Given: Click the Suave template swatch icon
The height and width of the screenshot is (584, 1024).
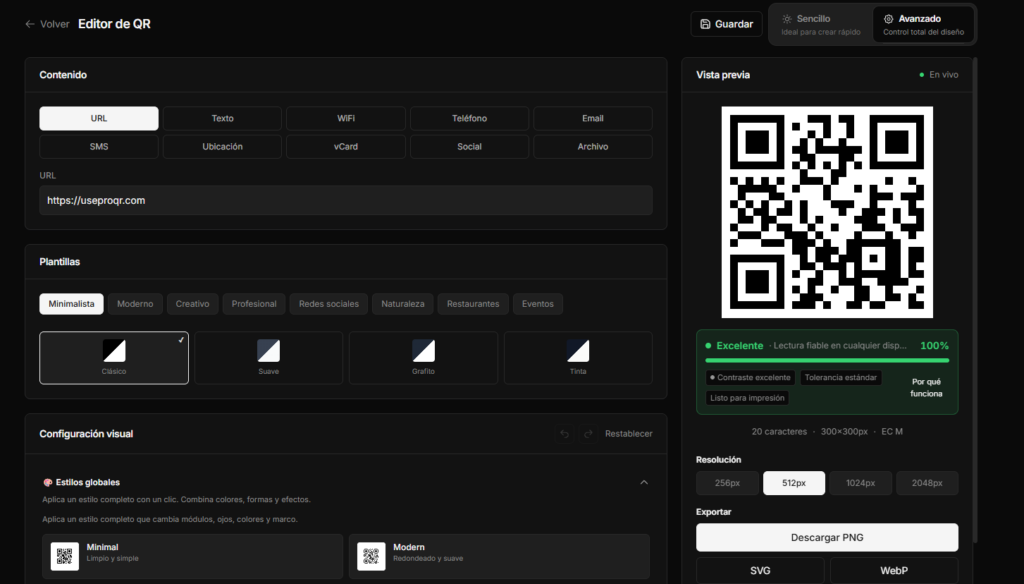Looking at the screenshot, I should tap(268, 351).
